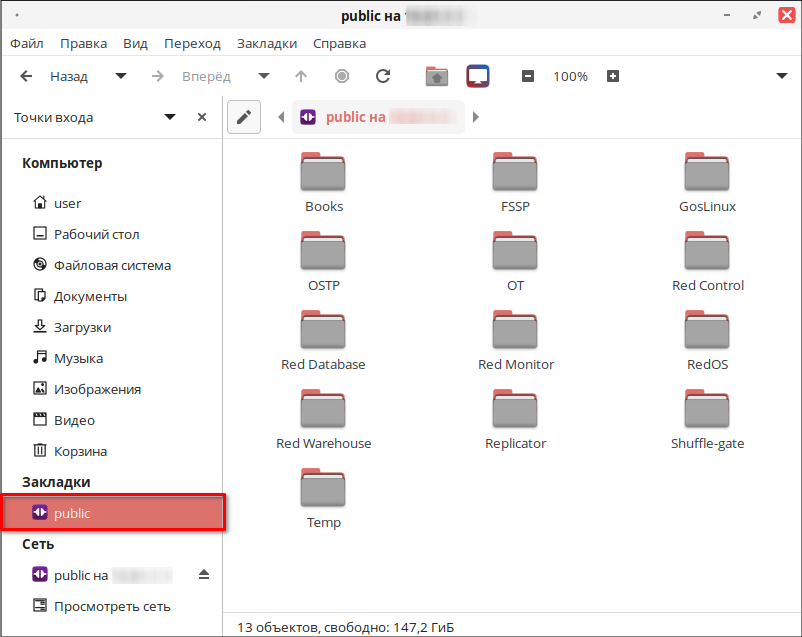
Task: Select the Red Control folder
Action: point(707,261)
